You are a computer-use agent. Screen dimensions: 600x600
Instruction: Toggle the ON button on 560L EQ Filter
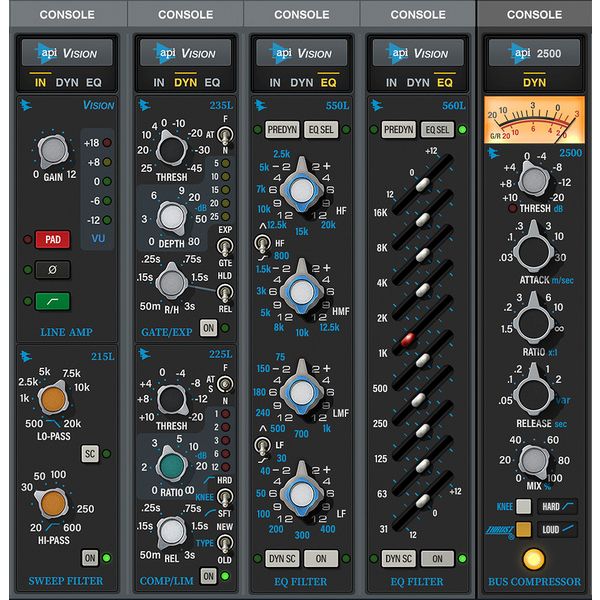437,559
